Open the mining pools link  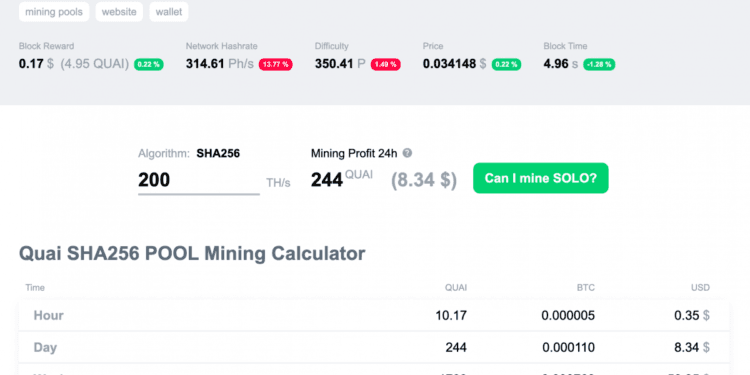coord(54,12)
